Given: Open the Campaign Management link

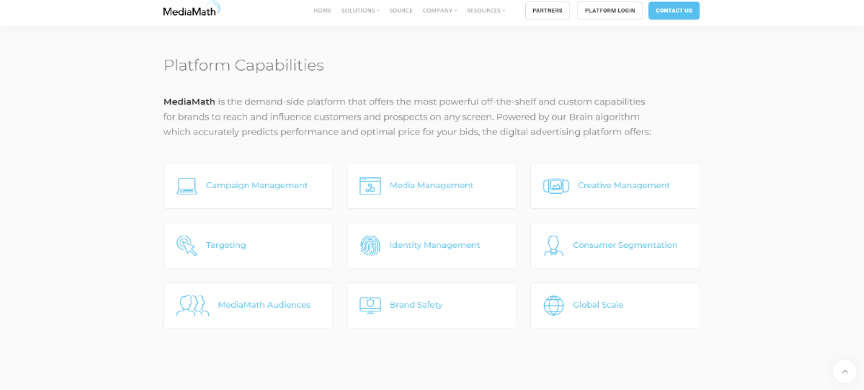Looking at the screenshot, I should [257, 186].
